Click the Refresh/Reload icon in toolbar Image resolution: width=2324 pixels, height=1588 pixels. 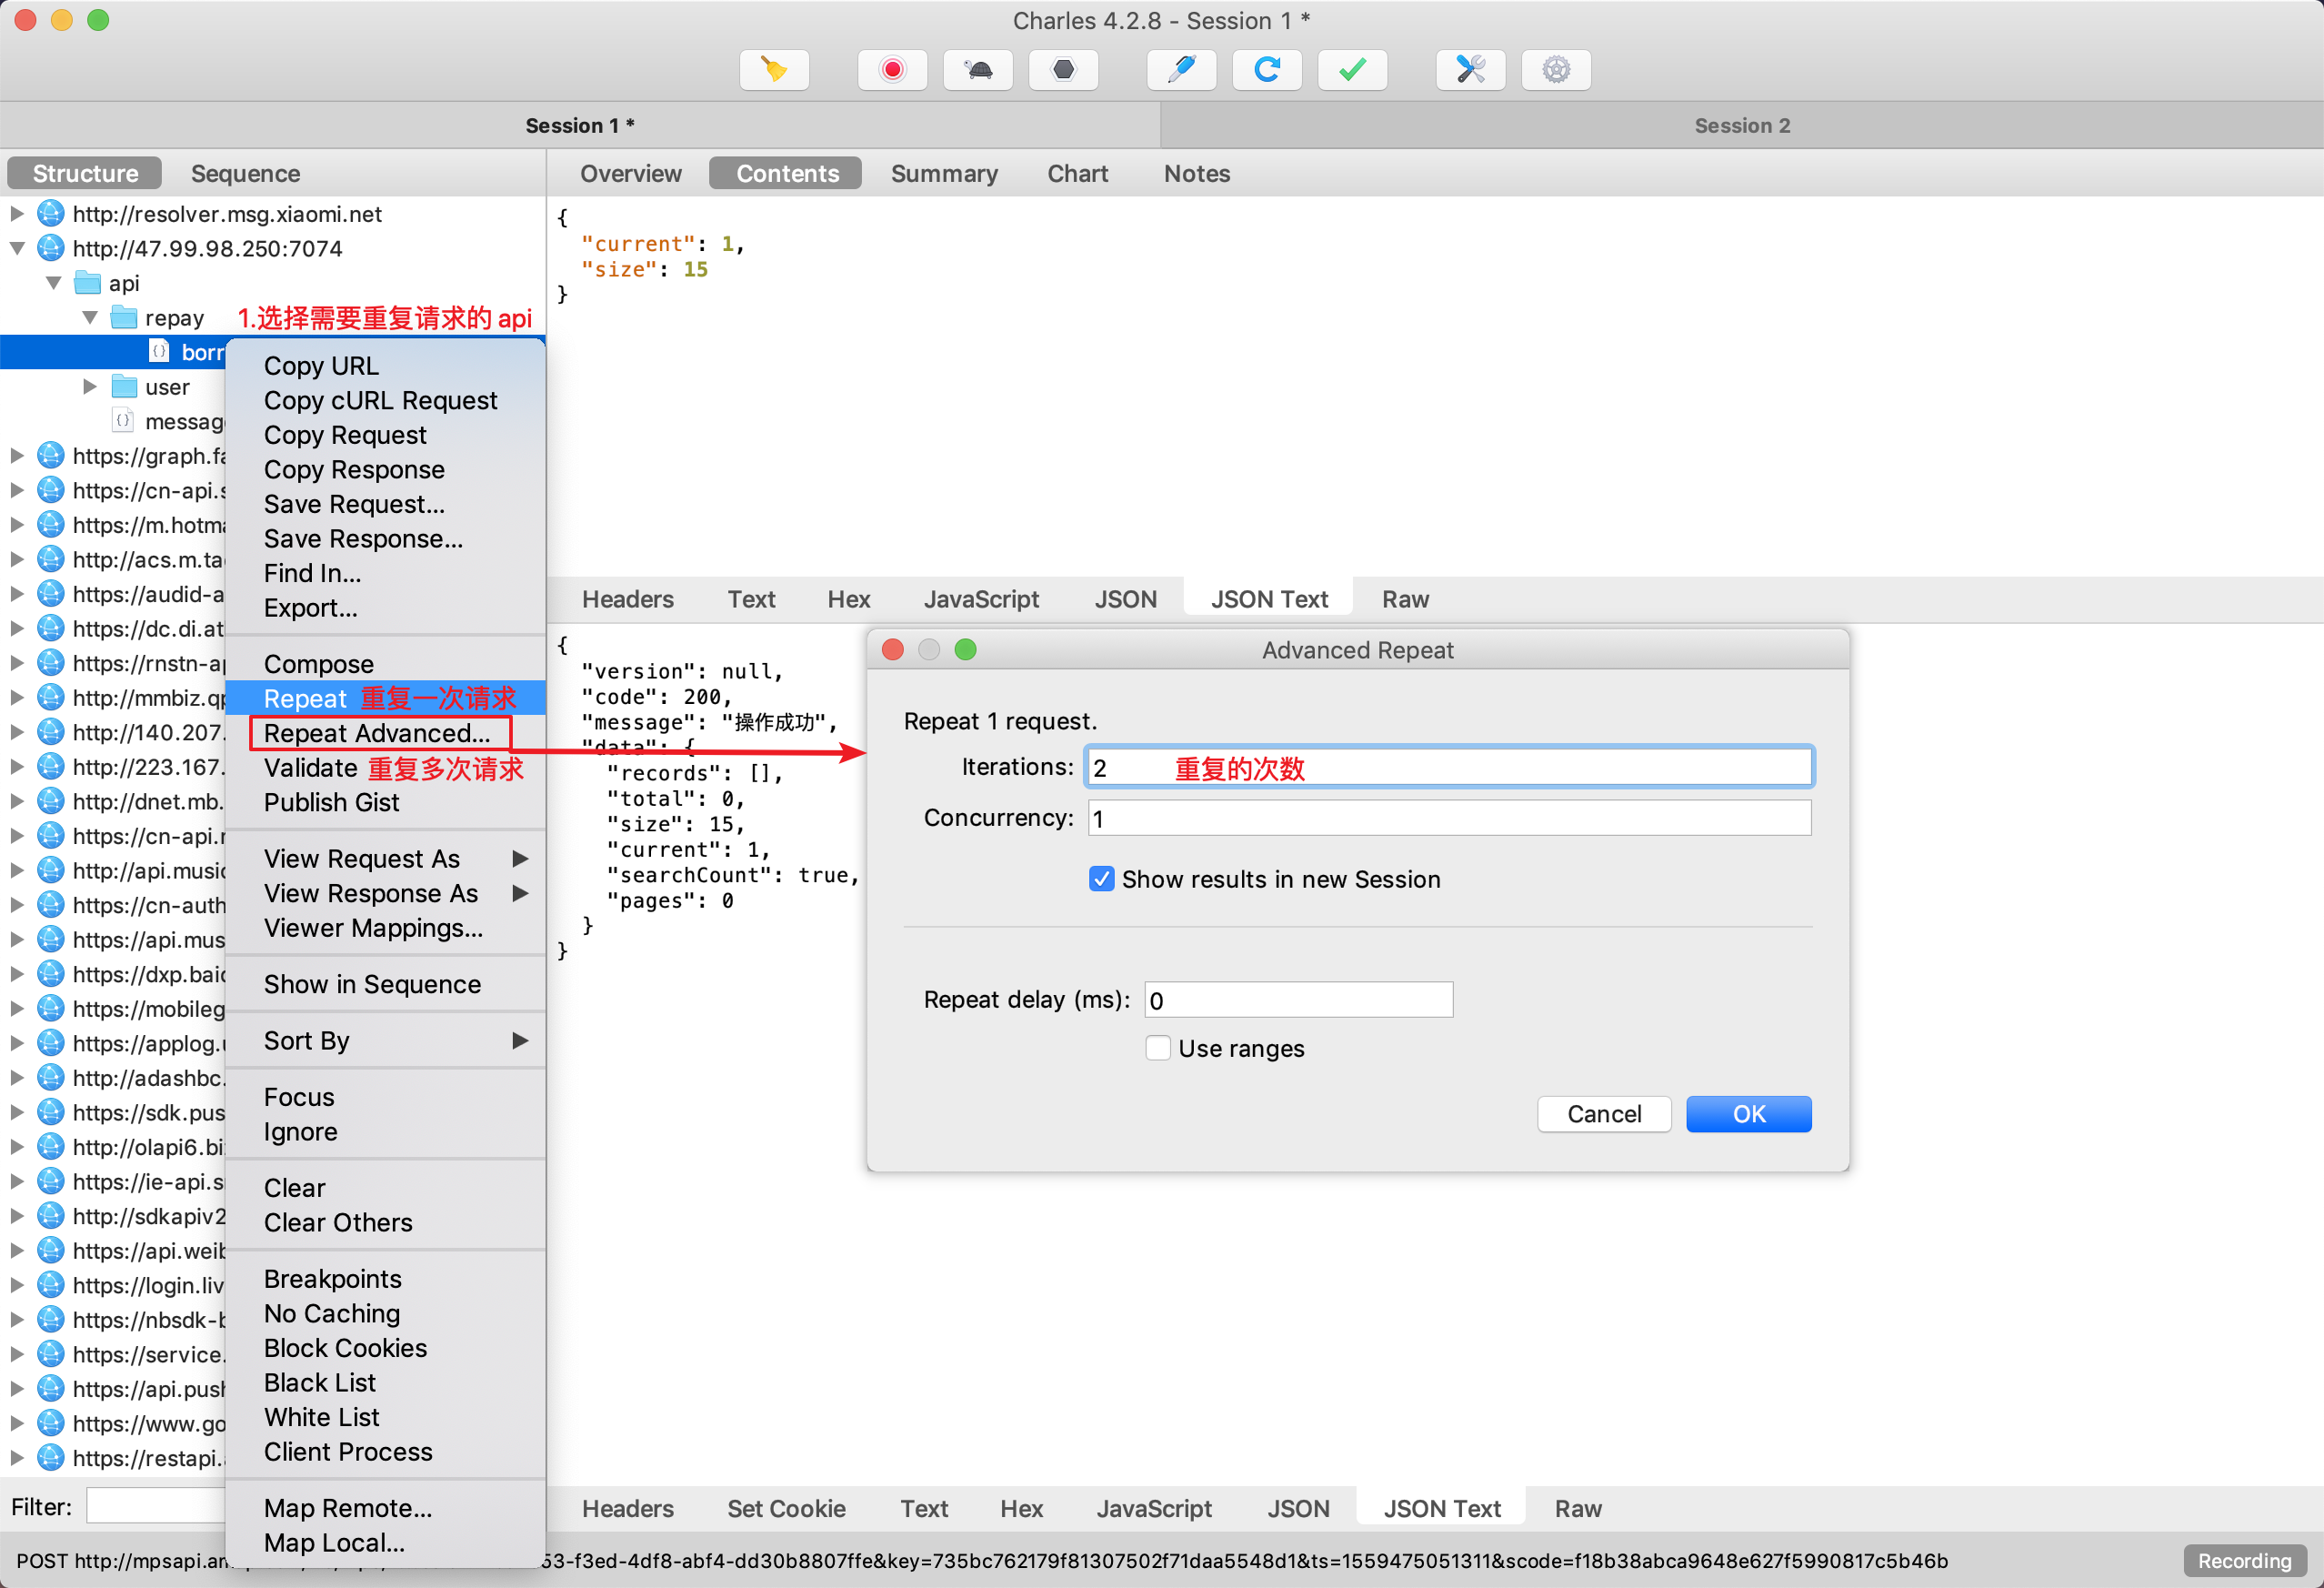(1269, 71)
